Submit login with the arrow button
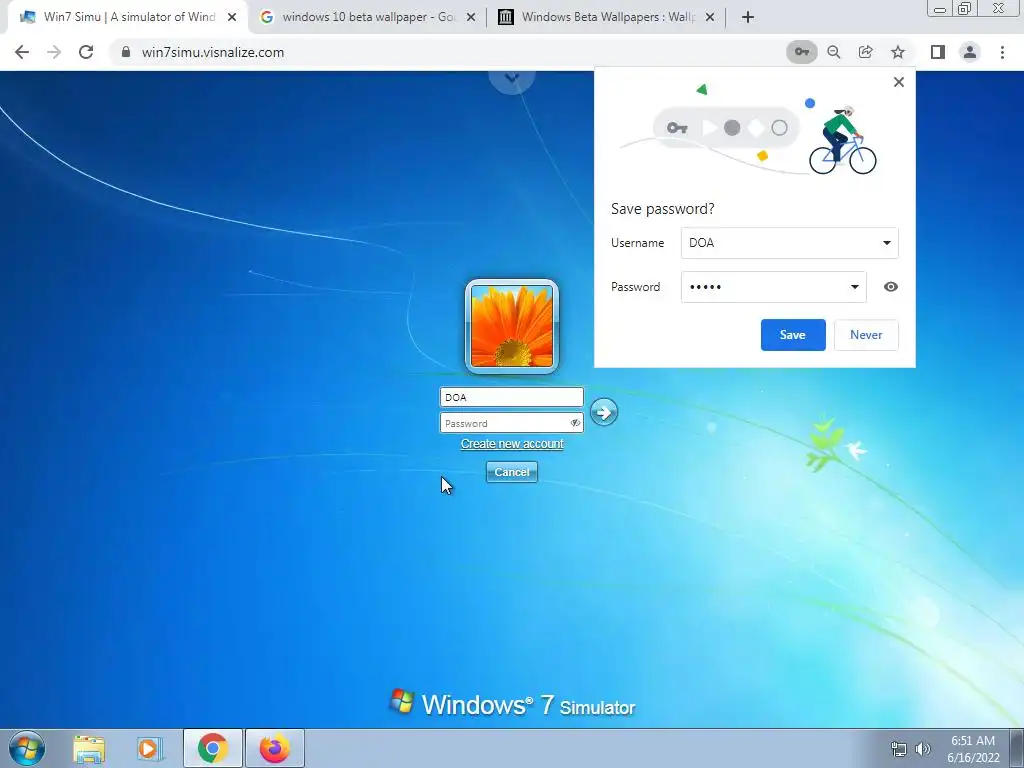This screenshot has width=1024, height=768. point(603,412)
